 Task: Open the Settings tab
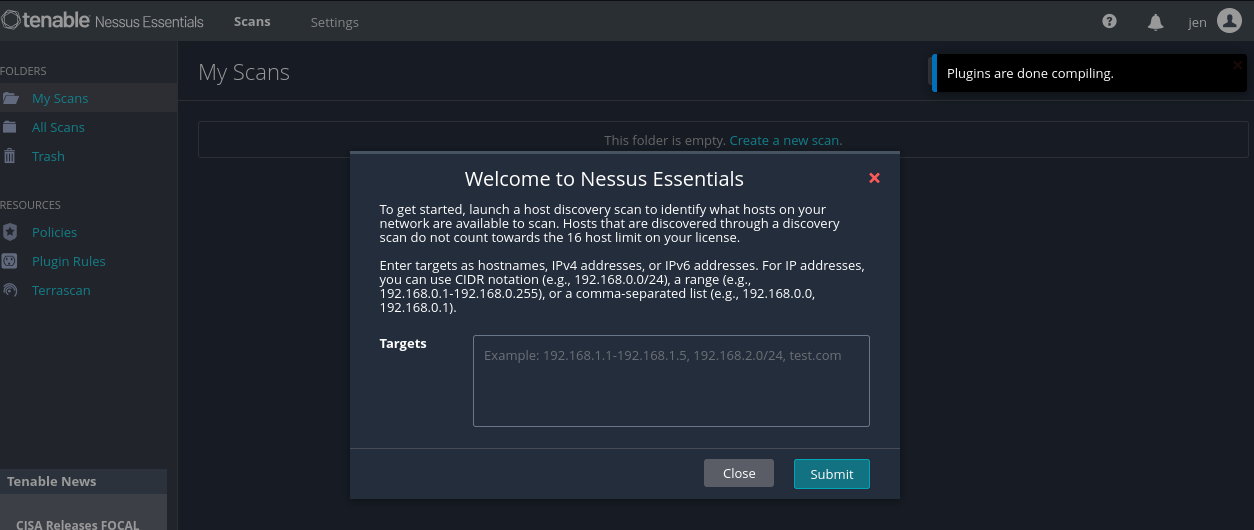point(334,22)
